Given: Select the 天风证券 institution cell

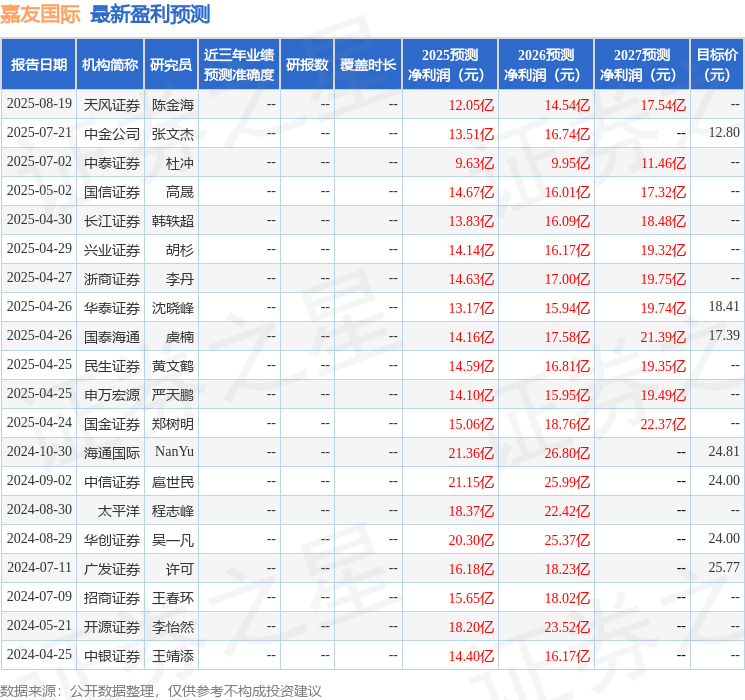Looking at the screenshot, I should (x=112, y=105).
